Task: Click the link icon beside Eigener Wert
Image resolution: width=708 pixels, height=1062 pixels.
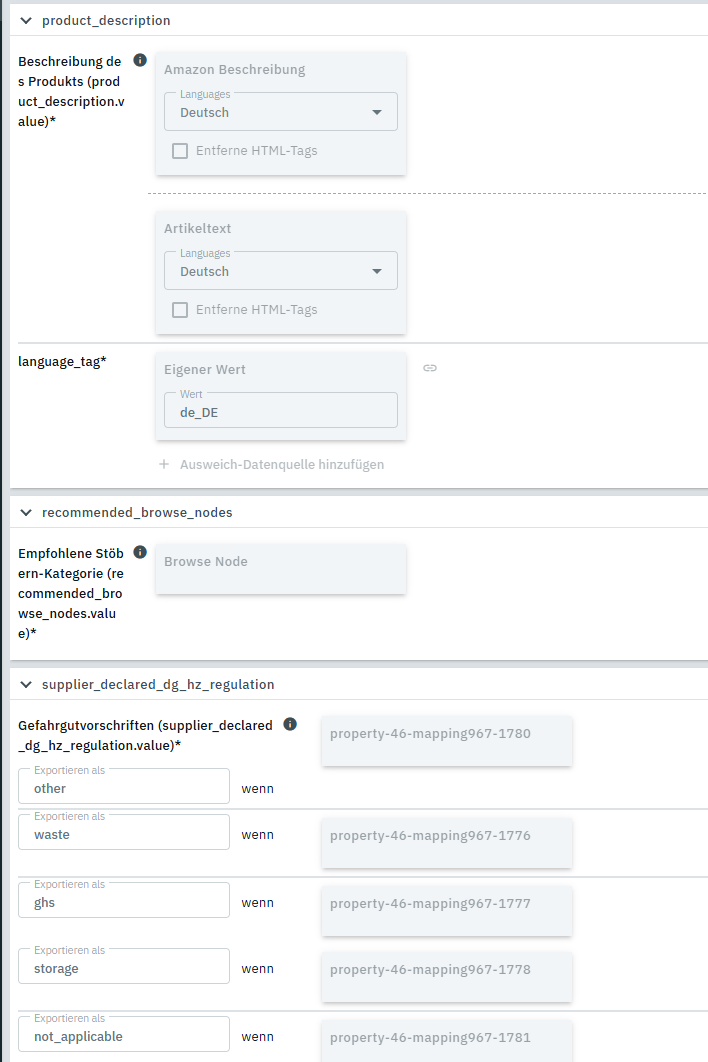Action: click(430, 368)
